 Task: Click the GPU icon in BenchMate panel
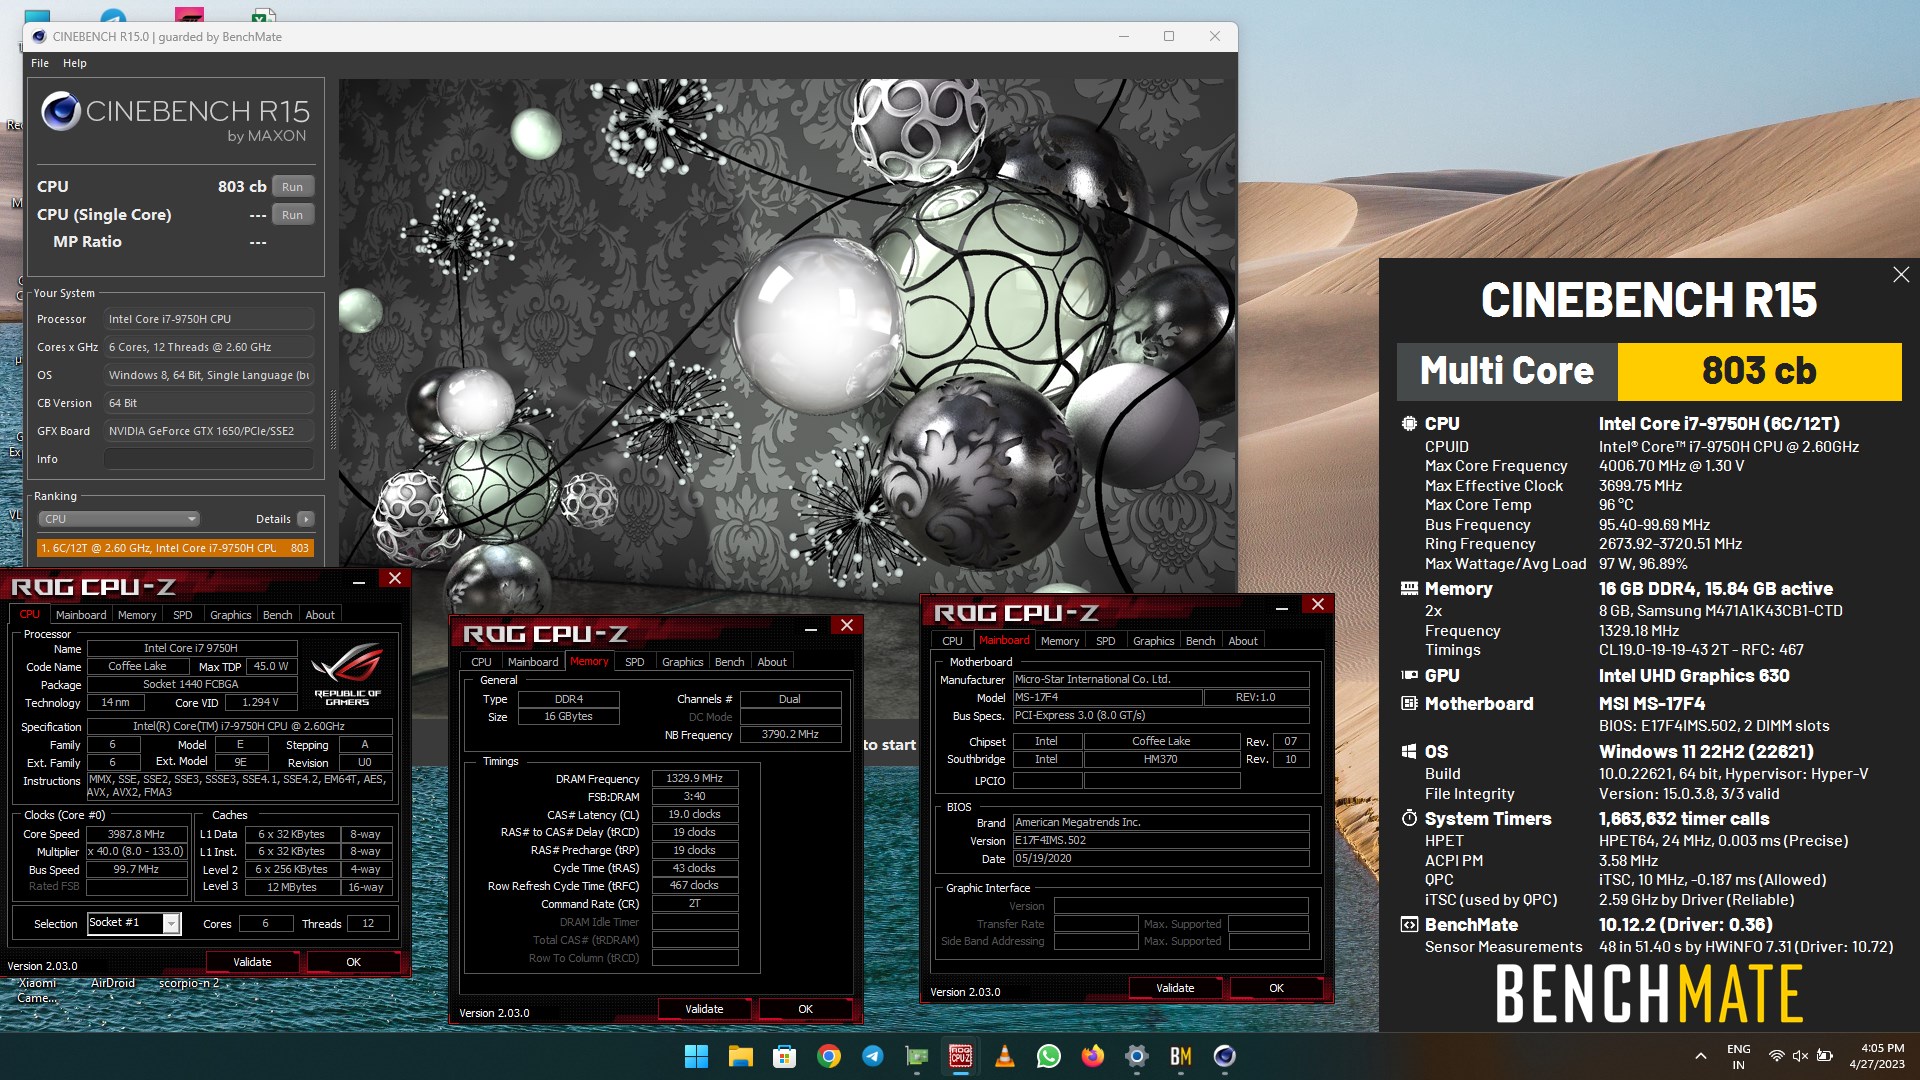[1409, 676]
